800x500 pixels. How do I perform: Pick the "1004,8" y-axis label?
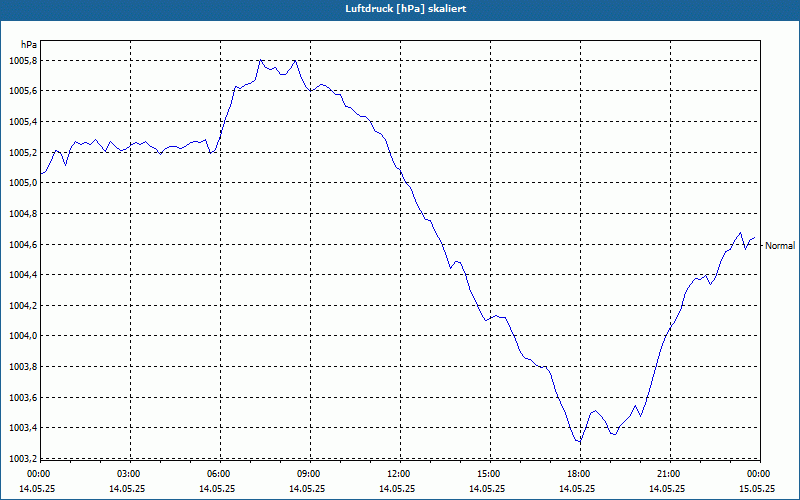[x=23, y=214]
